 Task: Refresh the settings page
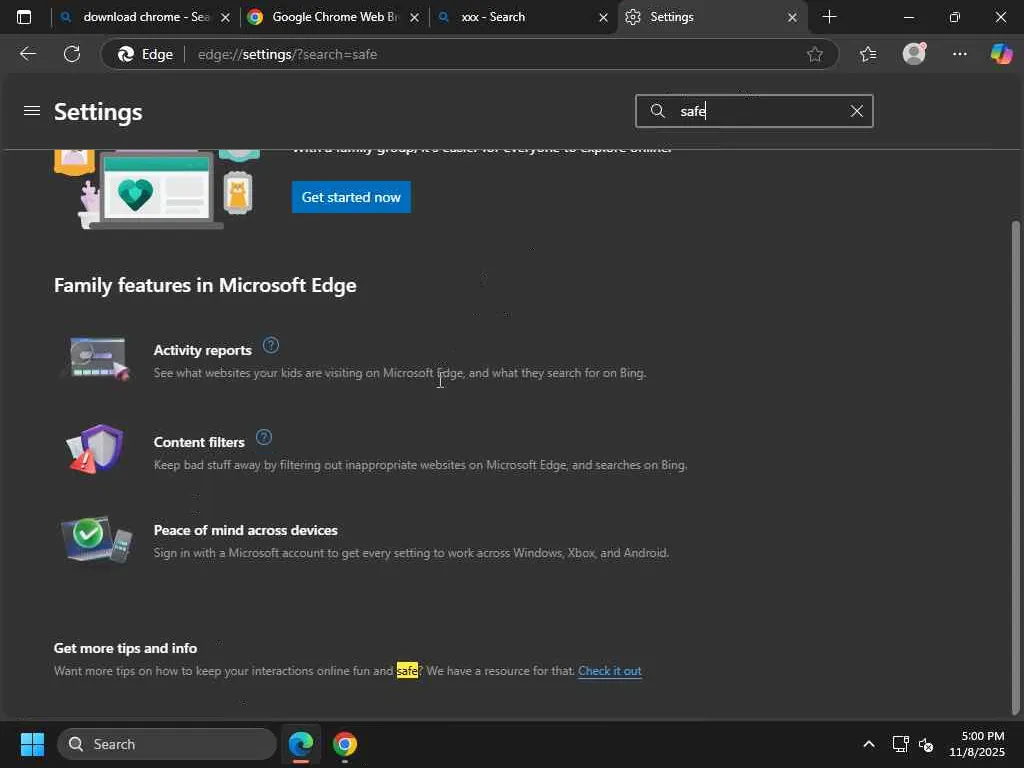[x=72, y=54]
